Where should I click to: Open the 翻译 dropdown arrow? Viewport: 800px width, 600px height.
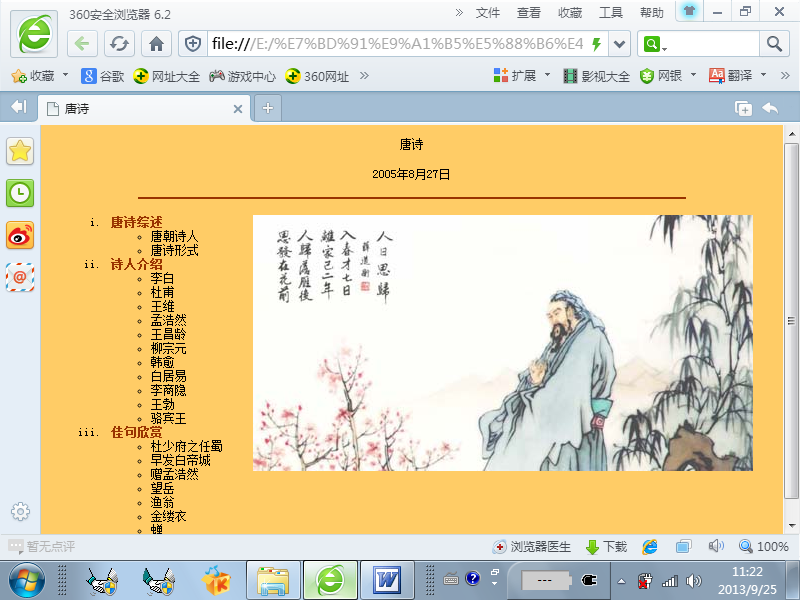coord(763,76)
